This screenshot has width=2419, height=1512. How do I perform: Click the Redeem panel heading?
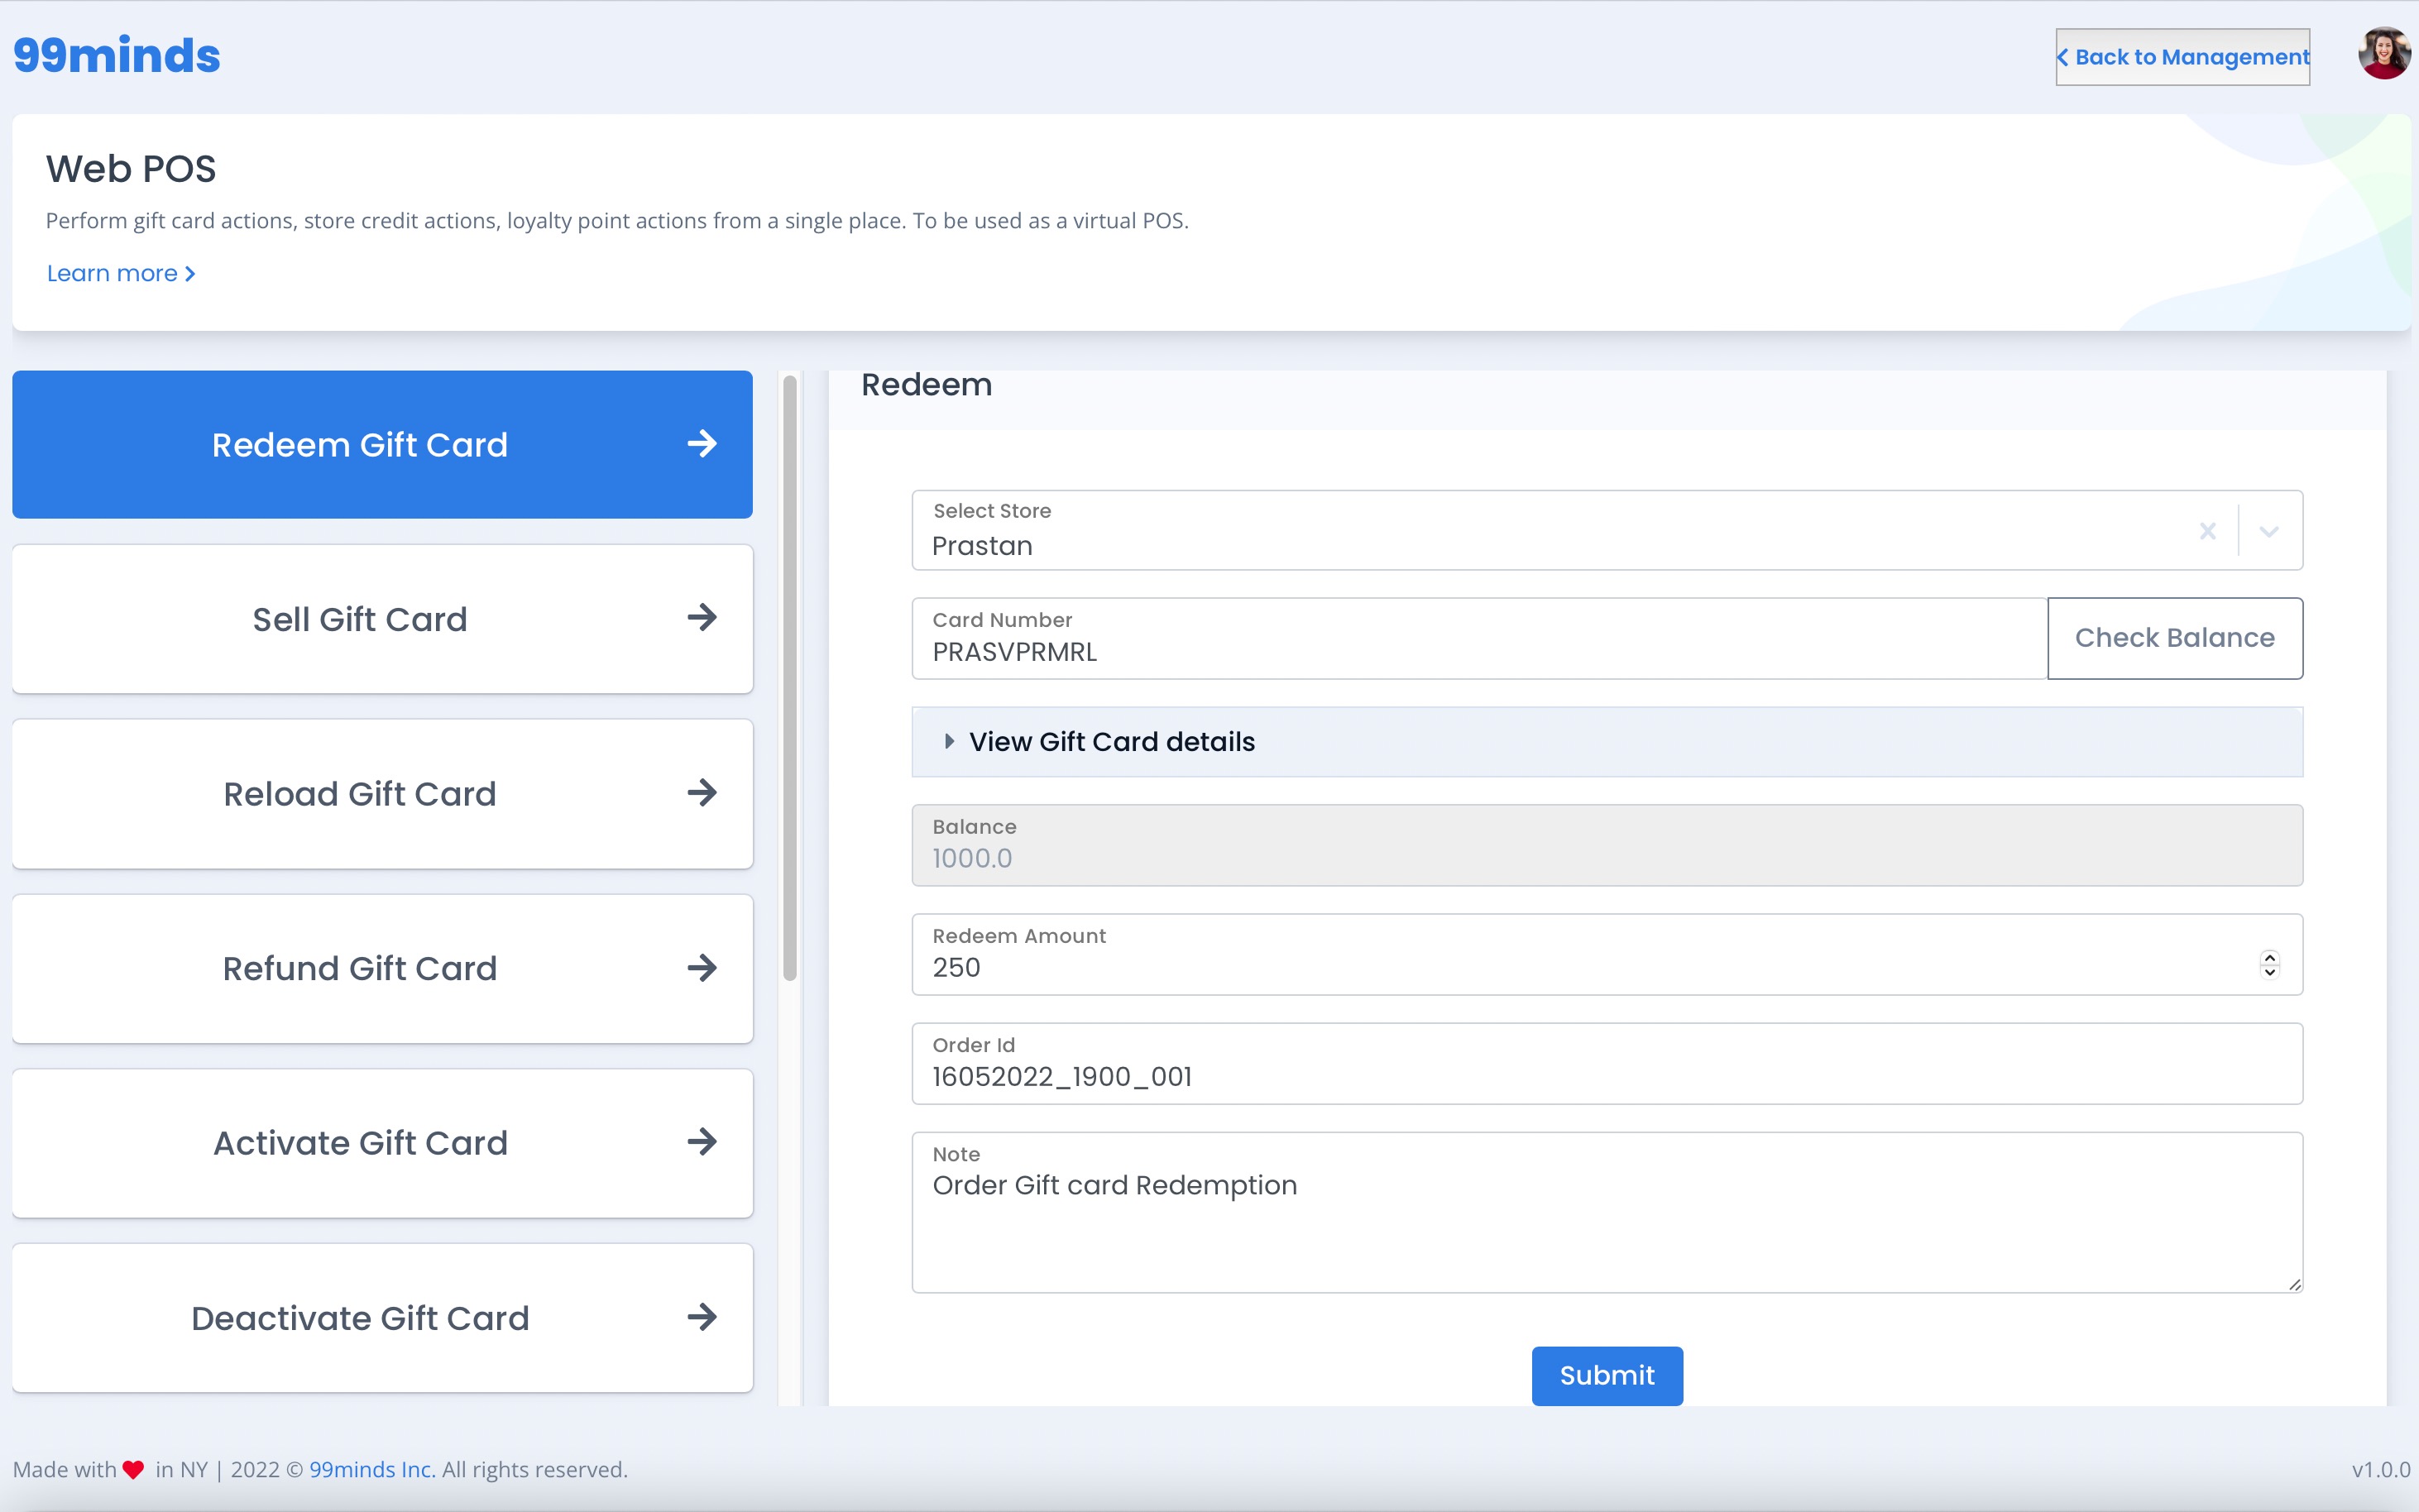[926, 385]
